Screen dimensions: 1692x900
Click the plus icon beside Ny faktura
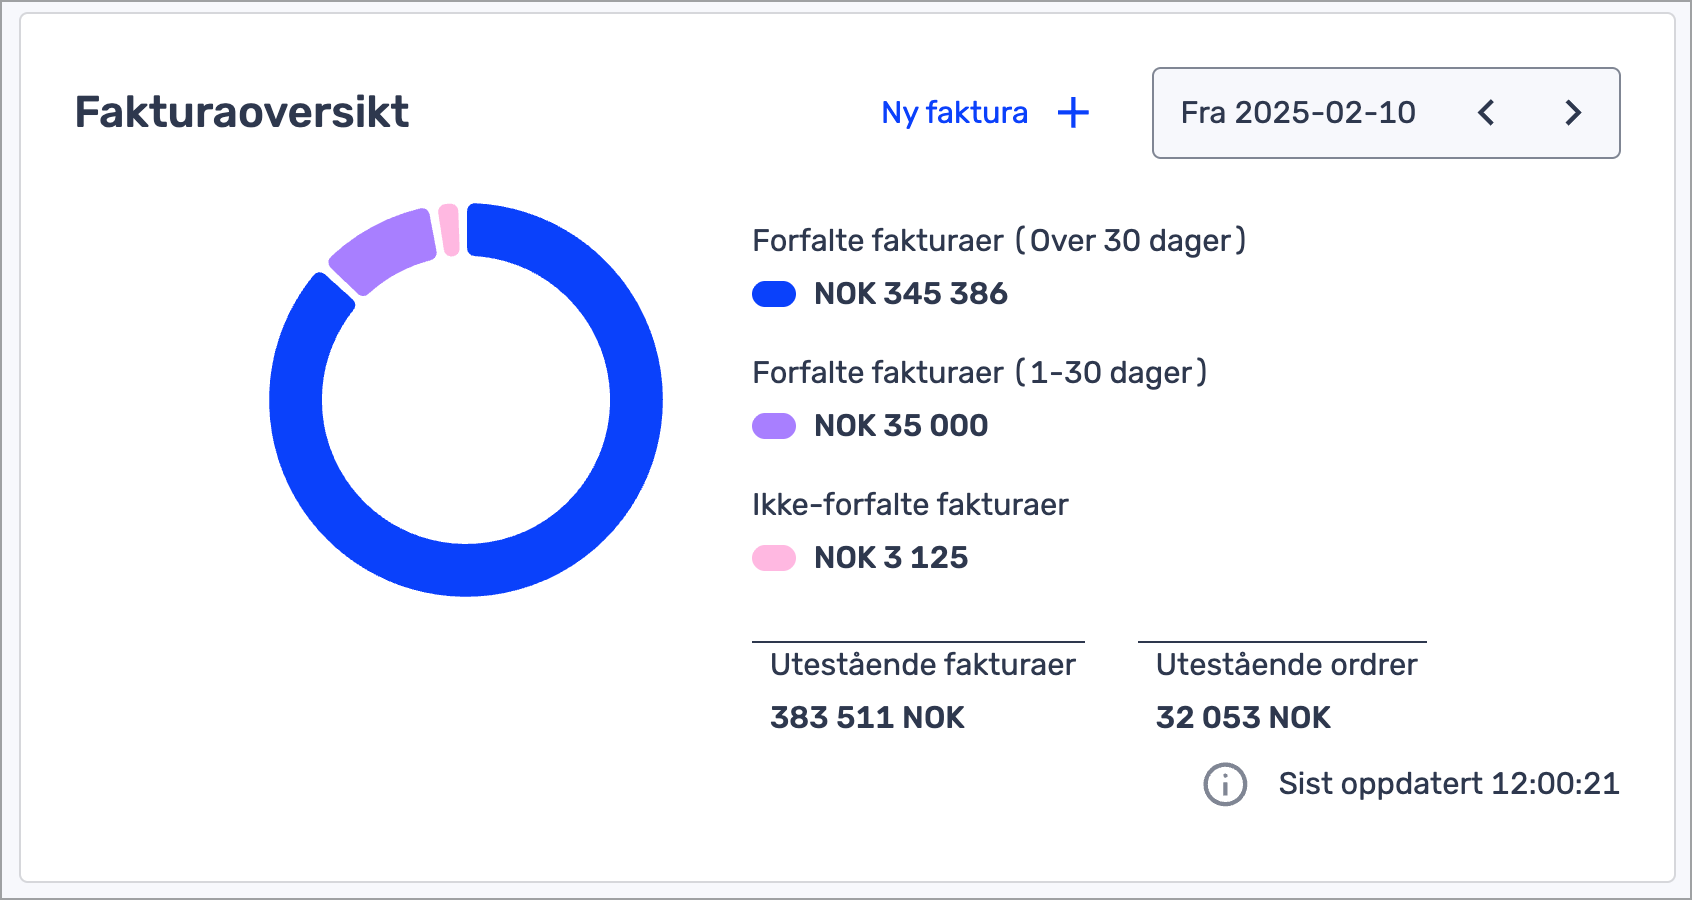point(1073,113)
